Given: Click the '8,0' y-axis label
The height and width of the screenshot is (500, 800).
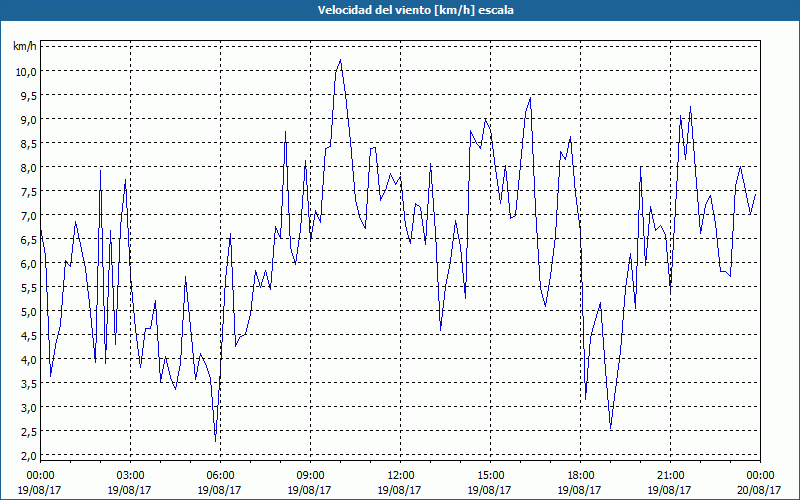Looking at the screenshot, I should 29,167.
